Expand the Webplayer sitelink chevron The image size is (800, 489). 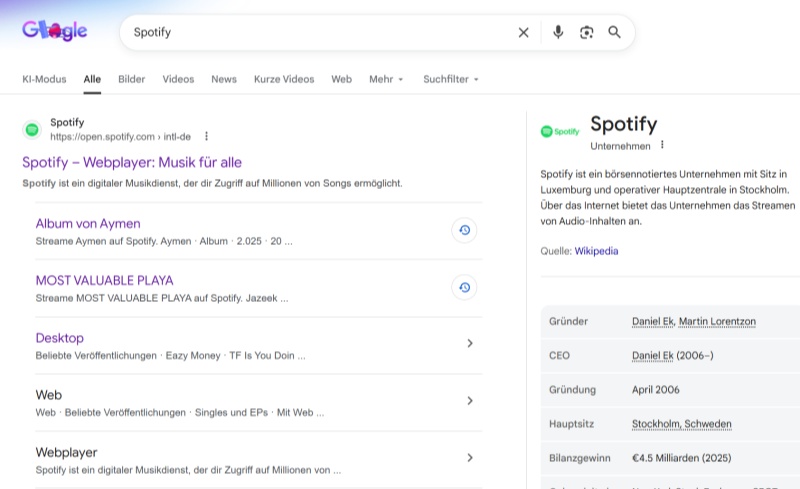(x=470, y=458)
